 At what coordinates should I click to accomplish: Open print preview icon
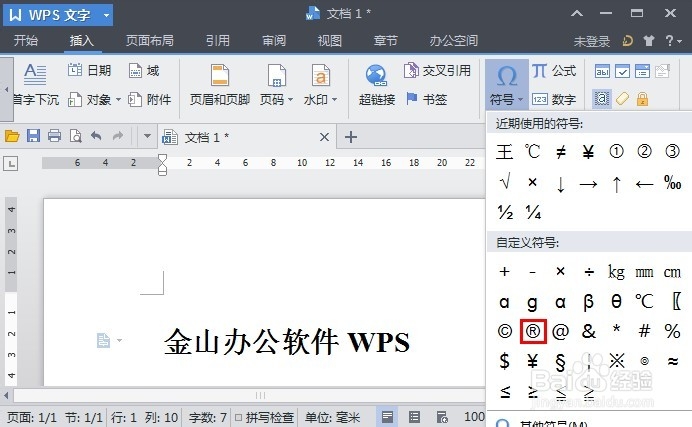(x=75, y=136)
